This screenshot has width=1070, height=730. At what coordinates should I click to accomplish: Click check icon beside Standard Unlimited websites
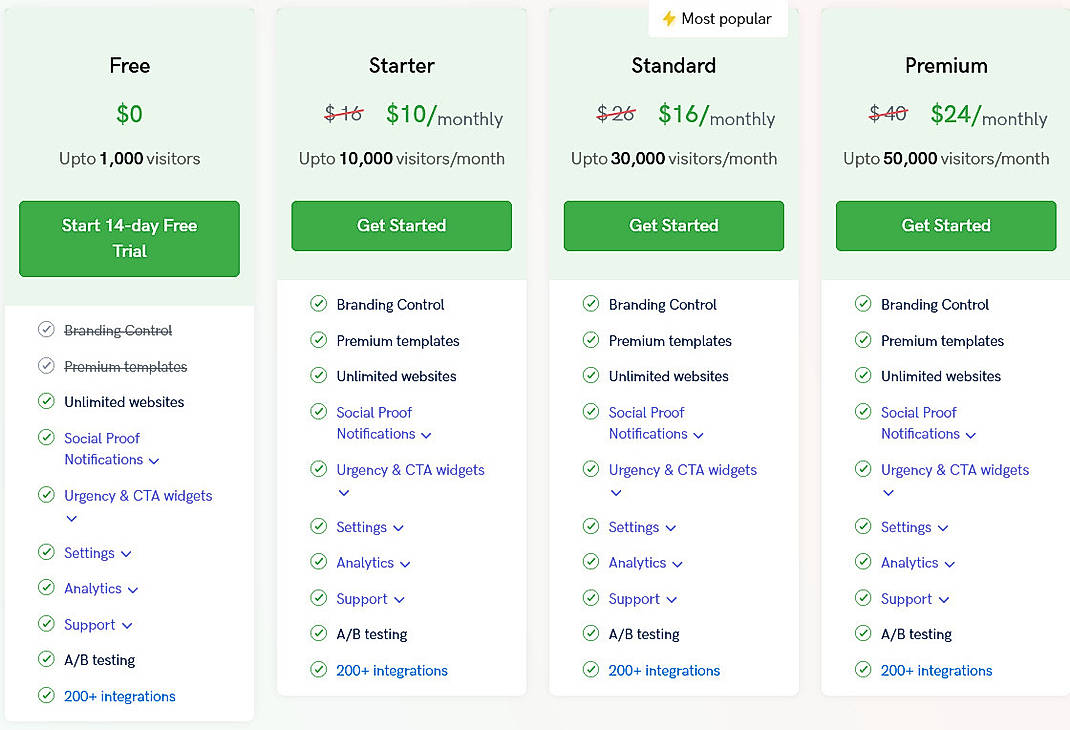[590, 376]
